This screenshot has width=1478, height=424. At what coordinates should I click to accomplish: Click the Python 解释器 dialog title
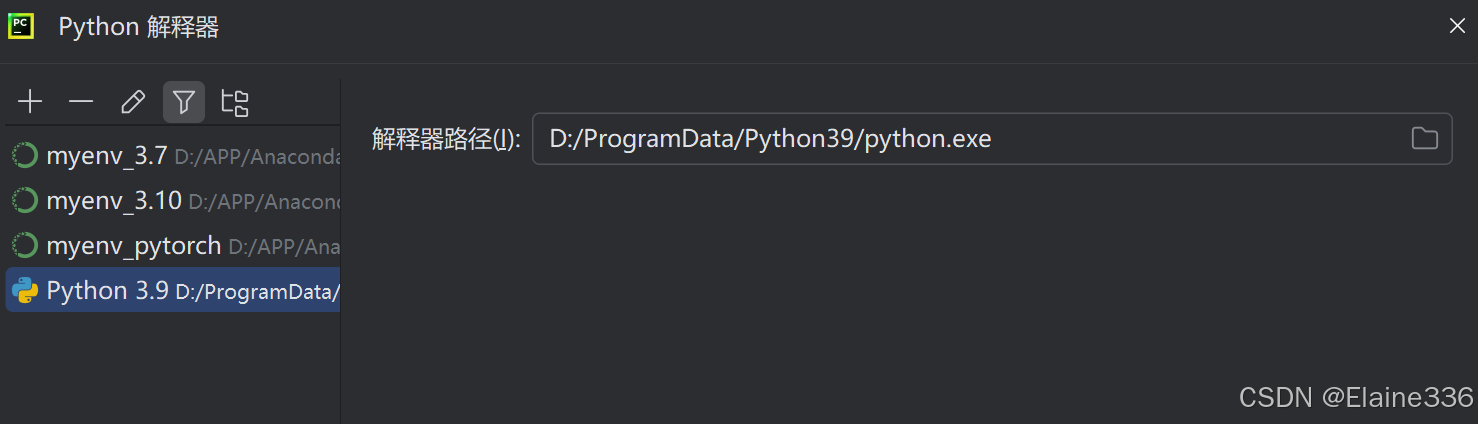tap(139, 27)
